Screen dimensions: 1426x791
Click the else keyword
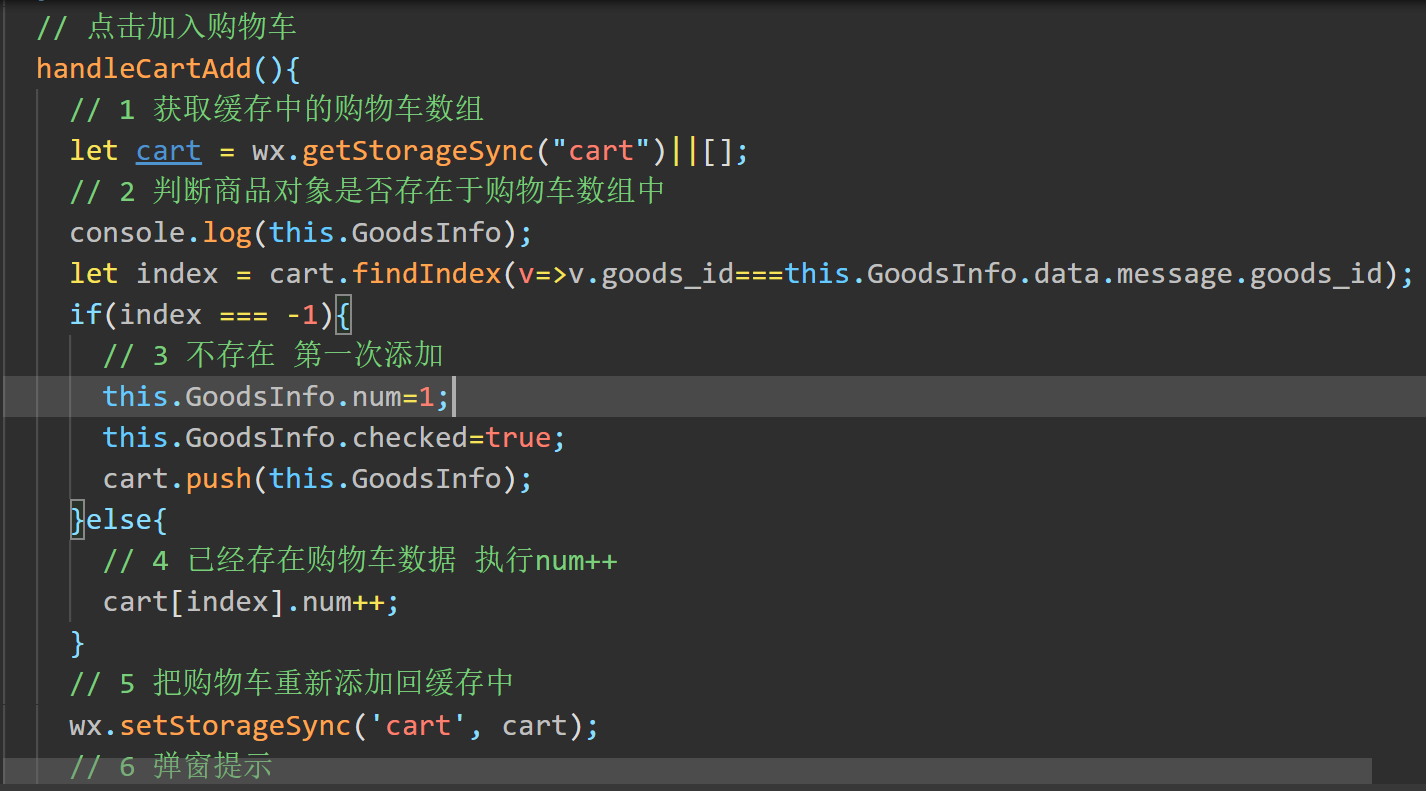pyautogui.click(x=119, y=520)
